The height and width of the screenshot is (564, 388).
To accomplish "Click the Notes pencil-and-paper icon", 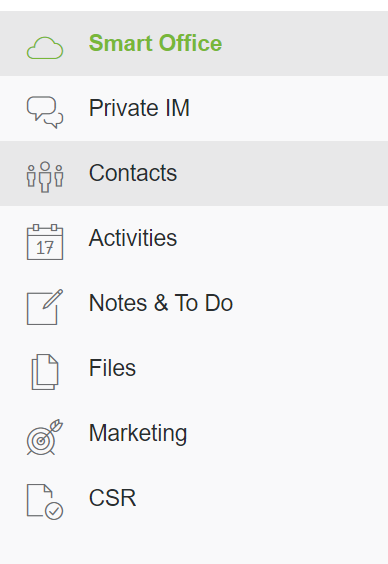I will 45,307.
